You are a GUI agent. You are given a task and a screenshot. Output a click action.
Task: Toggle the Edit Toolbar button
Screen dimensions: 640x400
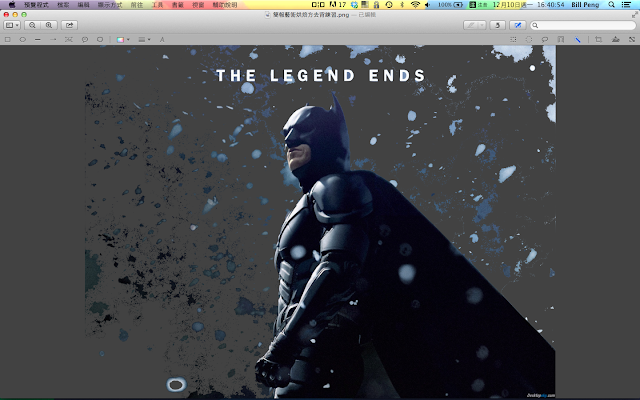click(x=518, y=25)
